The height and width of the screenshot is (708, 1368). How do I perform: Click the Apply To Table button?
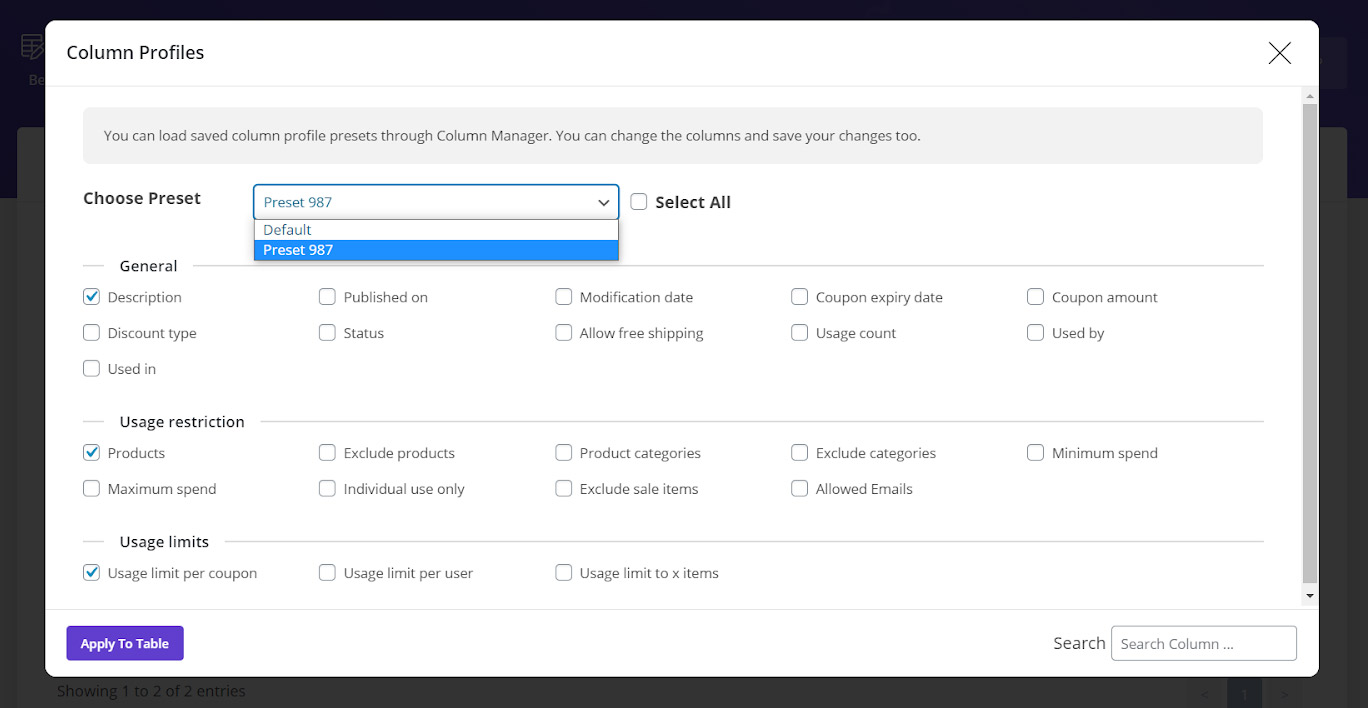pos(125,644)
